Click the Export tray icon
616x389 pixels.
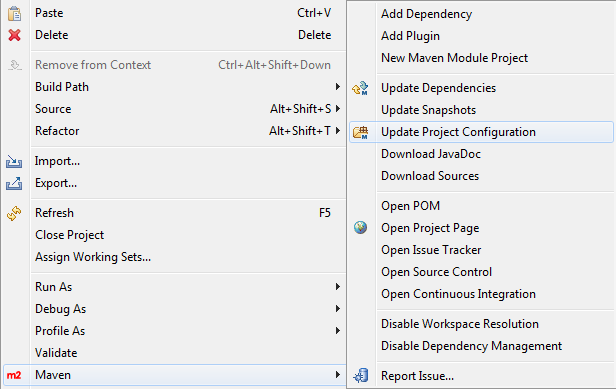point(14,183)
